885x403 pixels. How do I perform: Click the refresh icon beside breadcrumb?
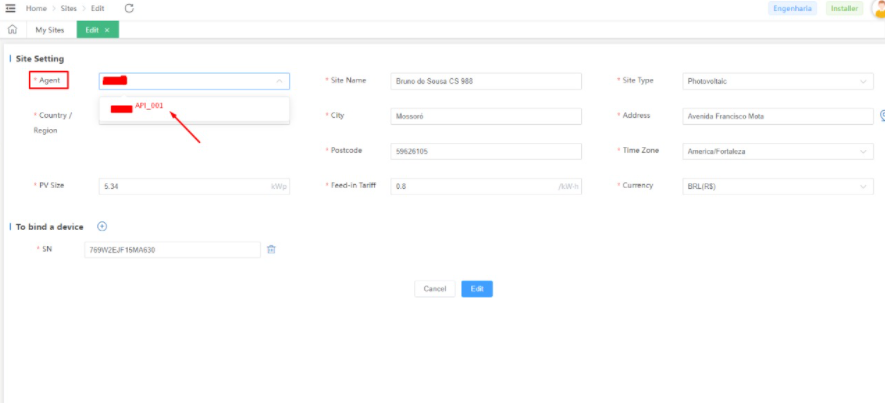point(129,8)
